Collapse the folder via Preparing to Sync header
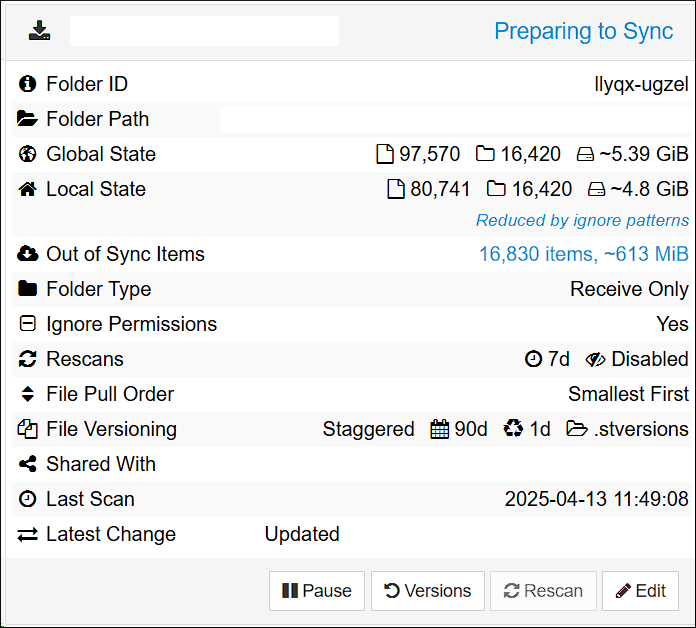The width and height of the screenshot is (696, 628). 583,31
